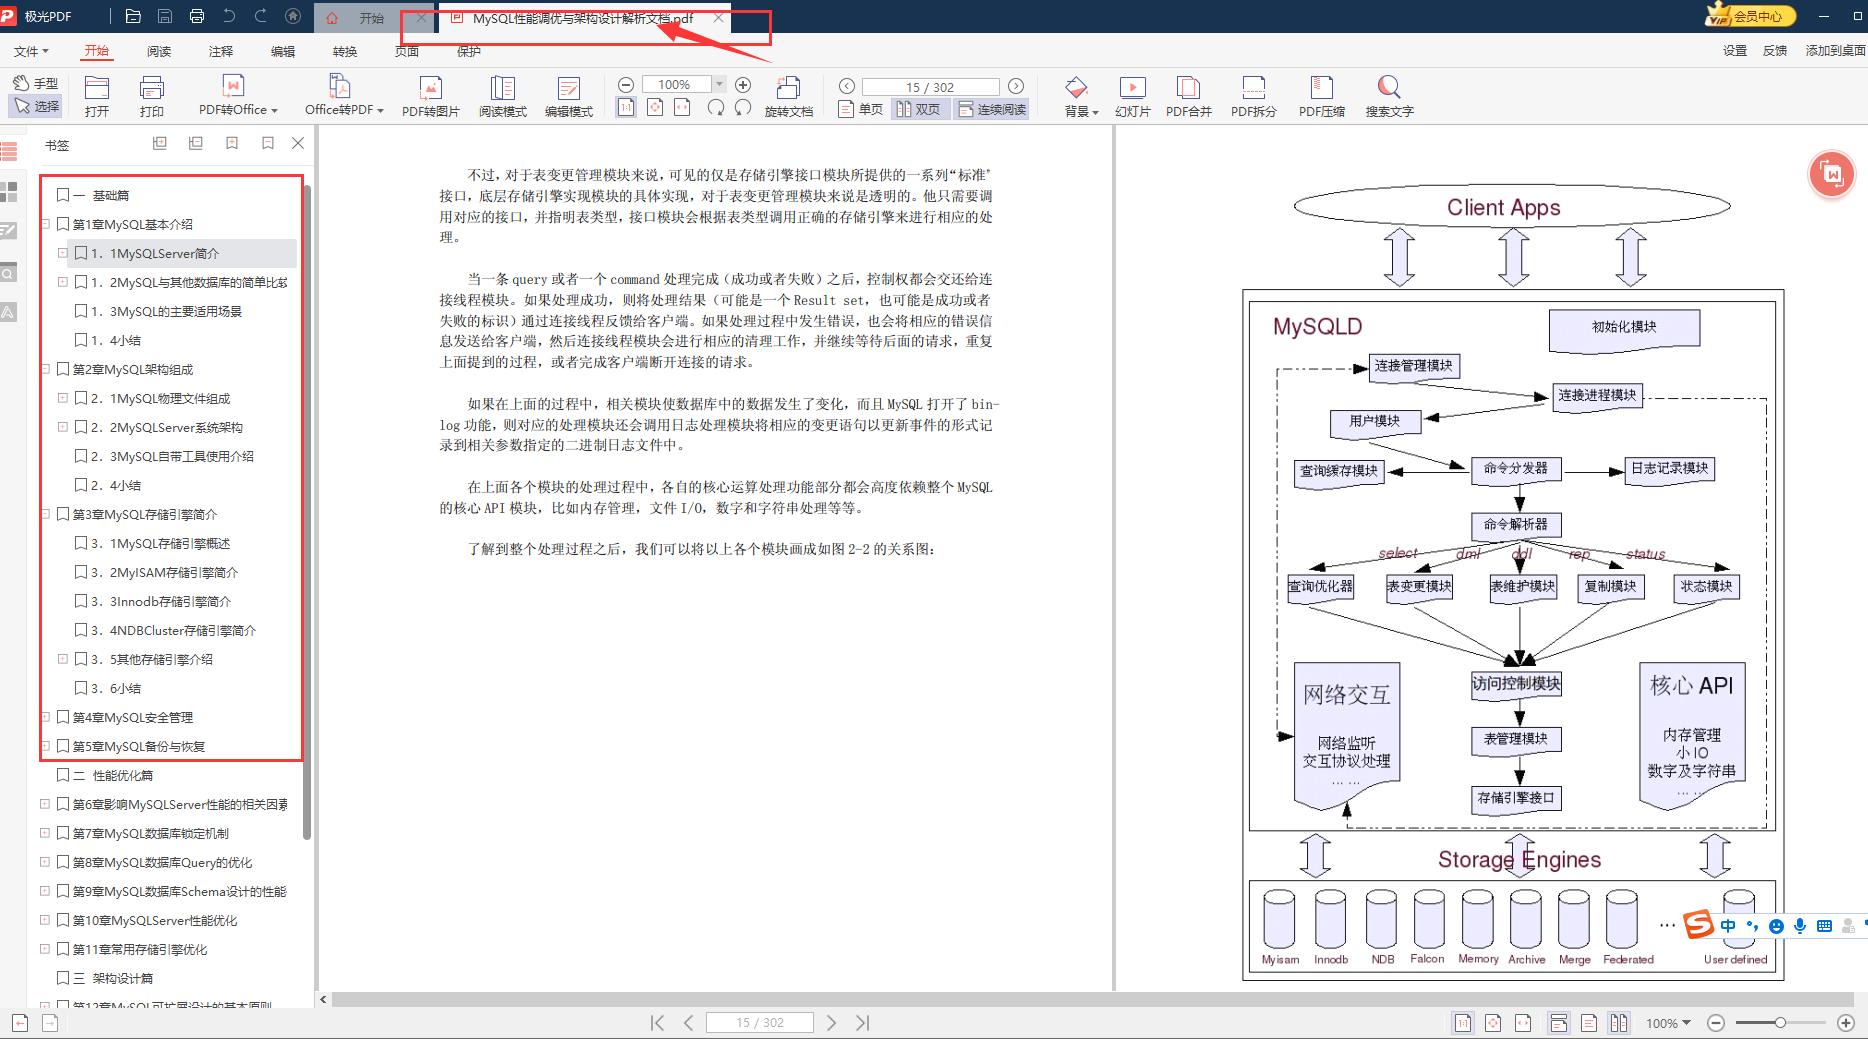Expand 第6章影响MySQLServer性能 bookmark node
Viewport: 1868px width, 1039px height.
(x=44, y=804)
